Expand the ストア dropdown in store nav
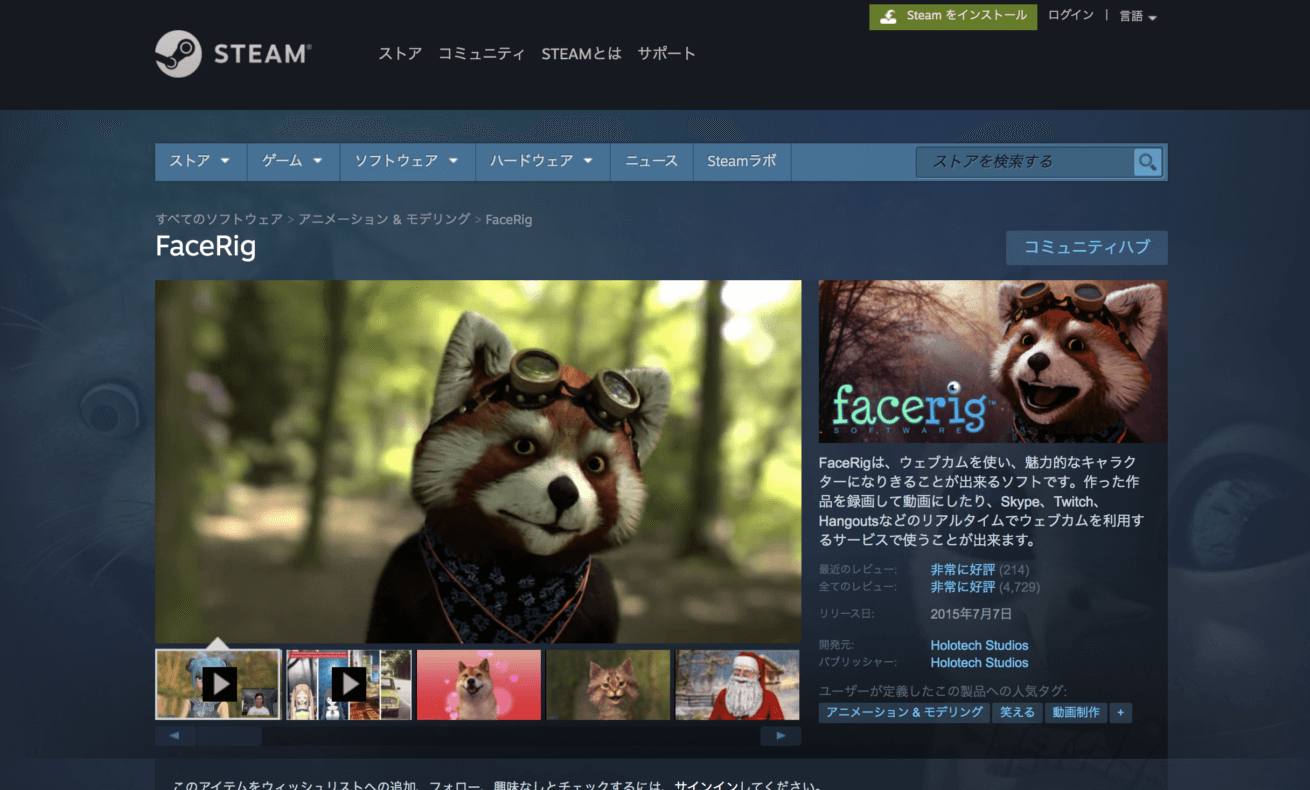This screenshot has height=790, width=1310. [x=200, y=161]
